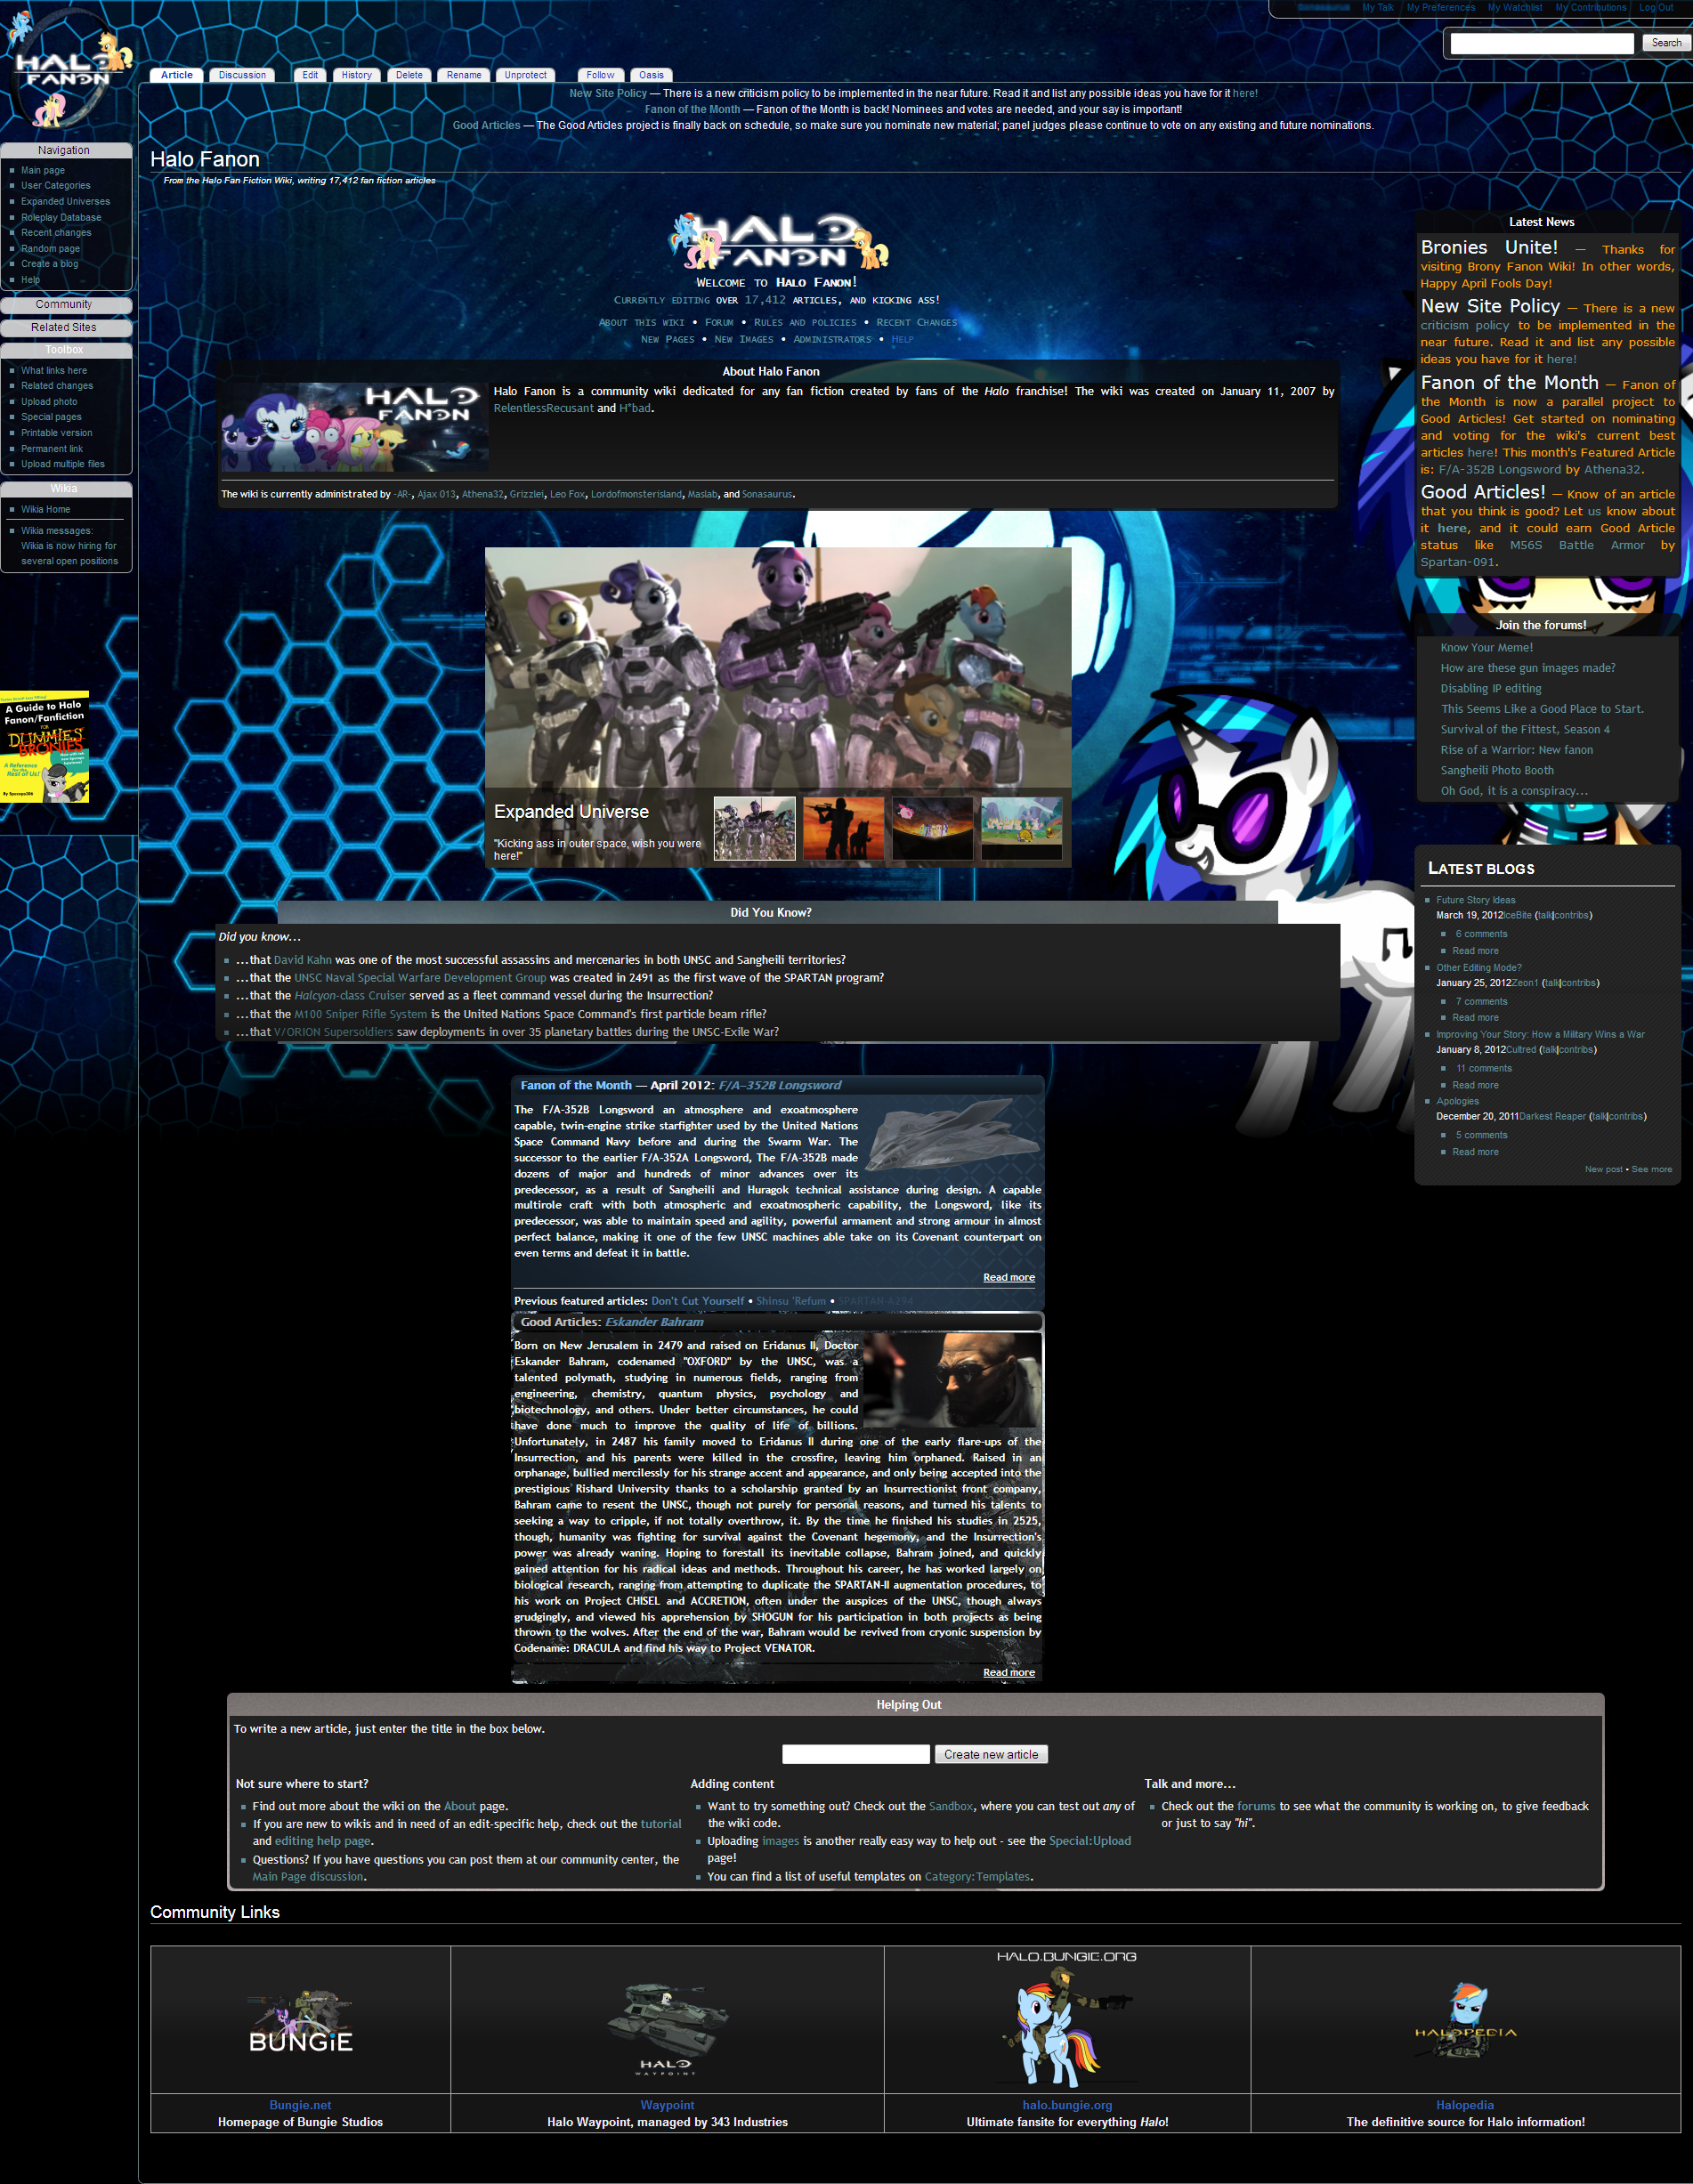Viewport: 1693px width, 2184px height.
Task: Collapse the Navigation sidebar header
Action: tap(64, 150)
